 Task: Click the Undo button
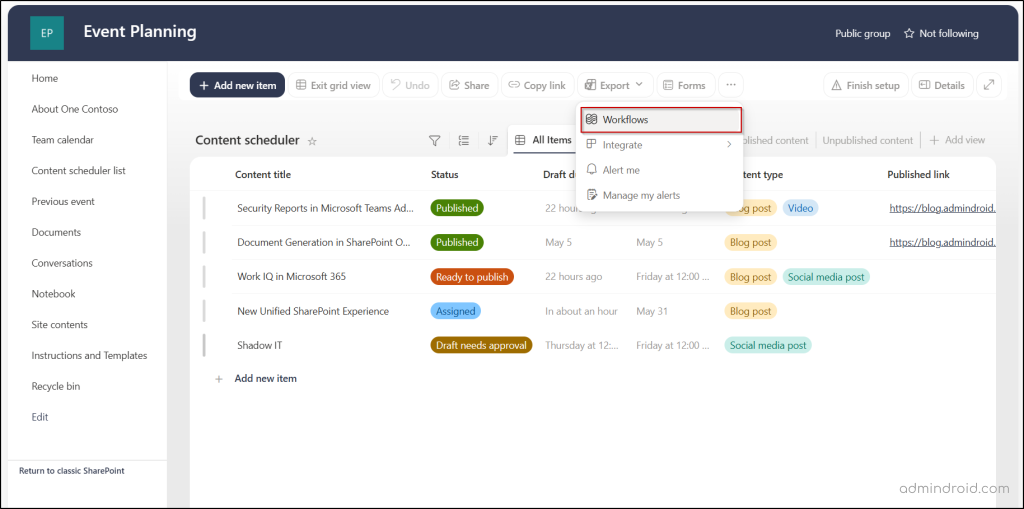pyautogui.click(x=410, y=85)
